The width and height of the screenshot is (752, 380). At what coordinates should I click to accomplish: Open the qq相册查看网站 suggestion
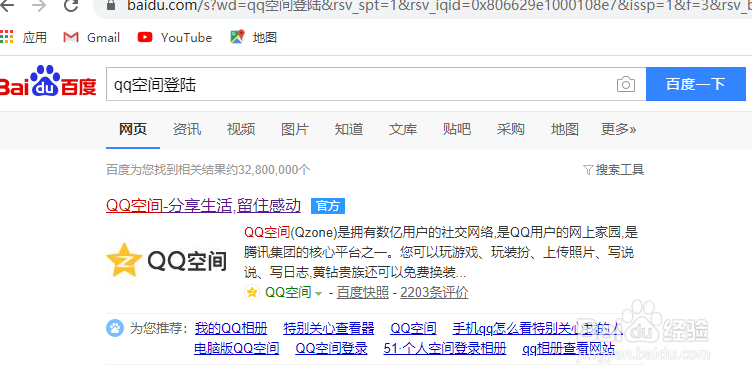pyautogui.click(x=568, y=348)
